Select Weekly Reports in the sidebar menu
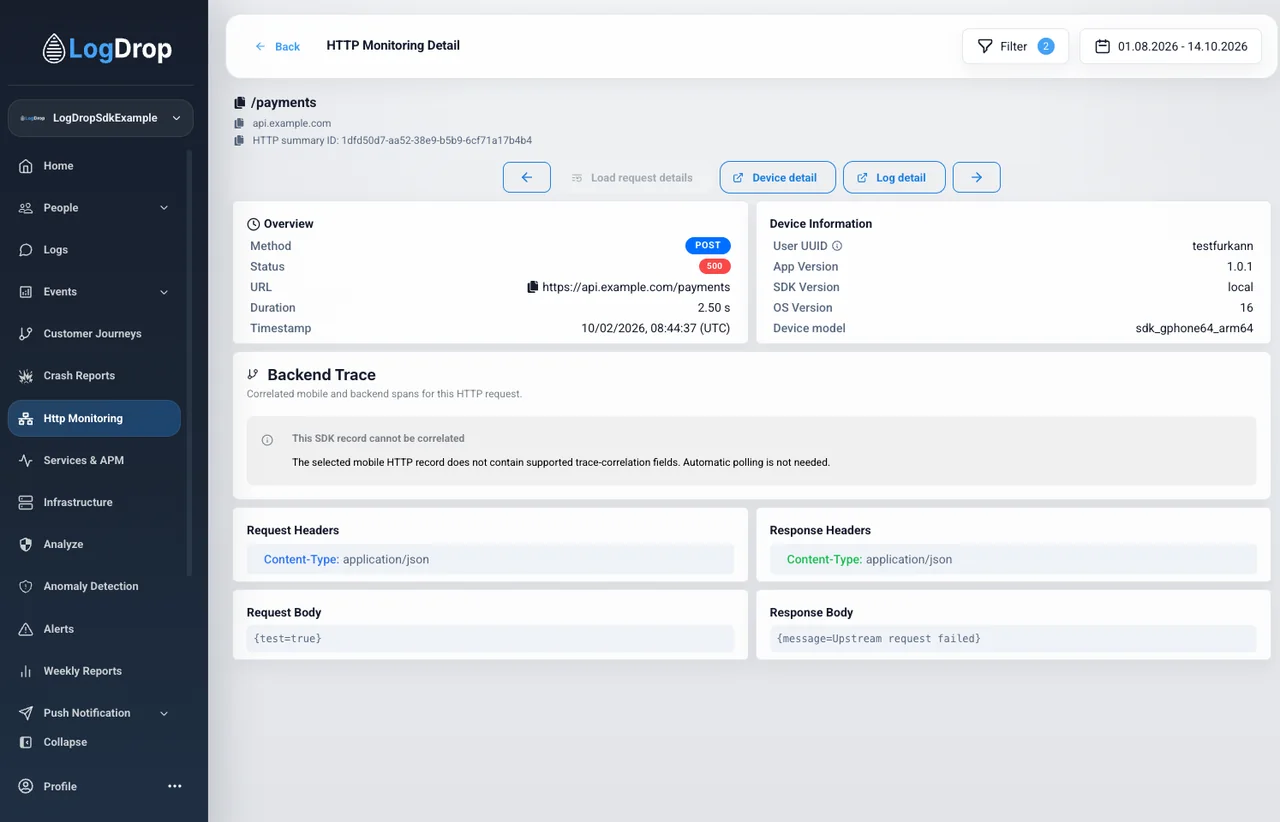Viewport: 1280px width, 822px height. coord(94,671)
